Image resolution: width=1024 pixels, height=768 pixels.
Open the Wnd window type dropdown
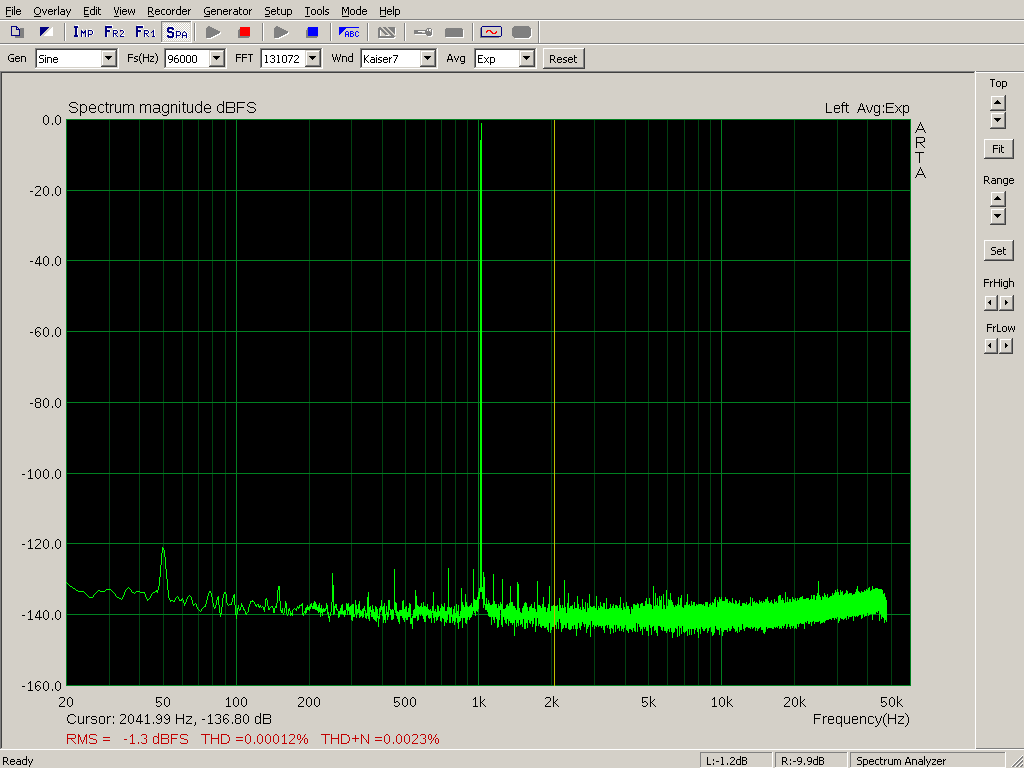pos(428,59)
